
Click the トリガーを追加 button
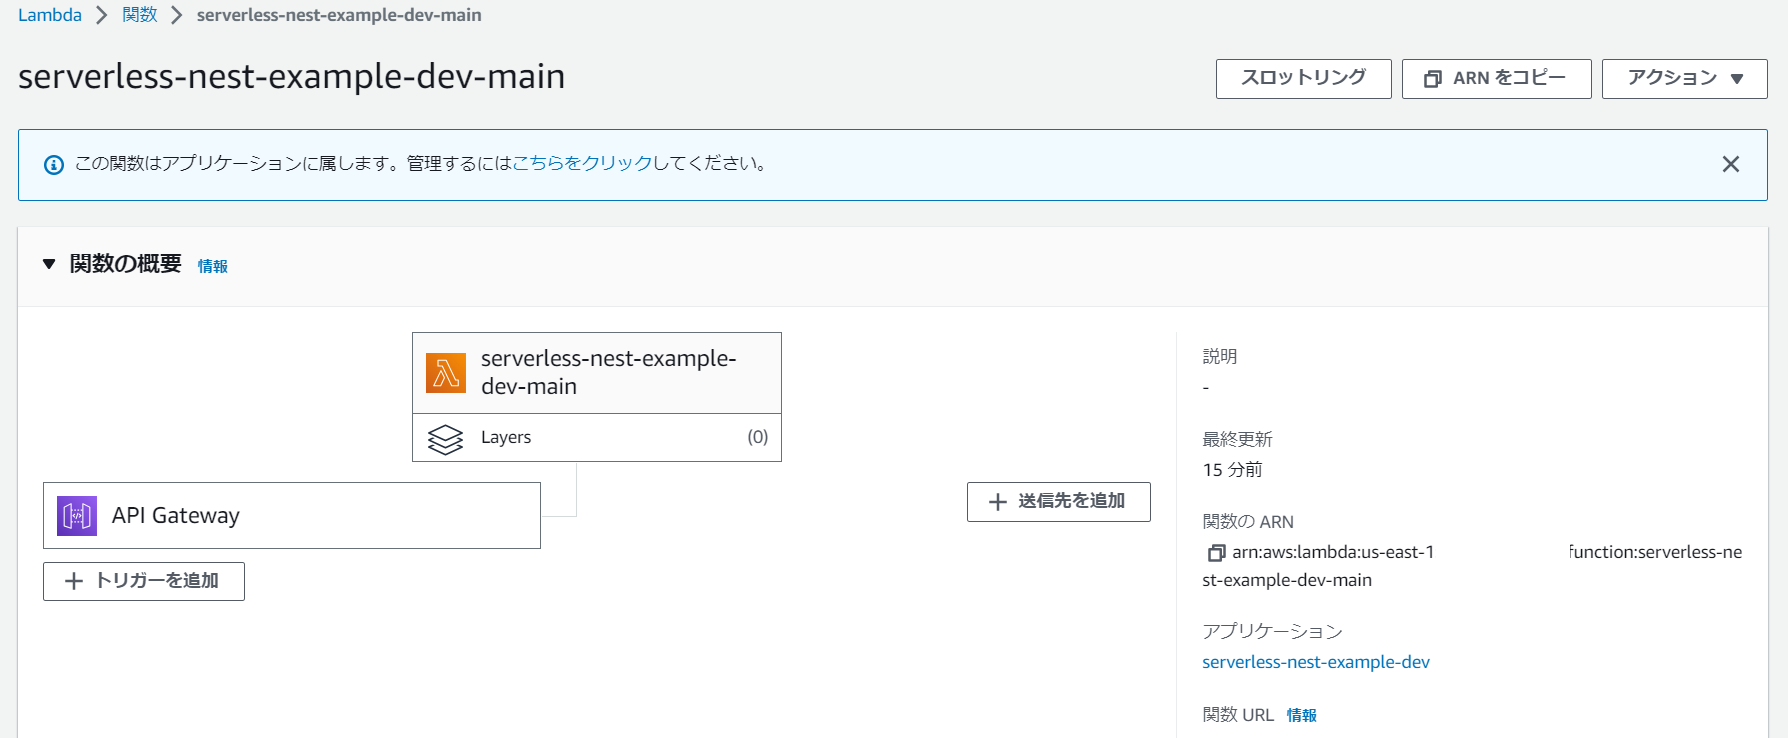click(144, 581)
